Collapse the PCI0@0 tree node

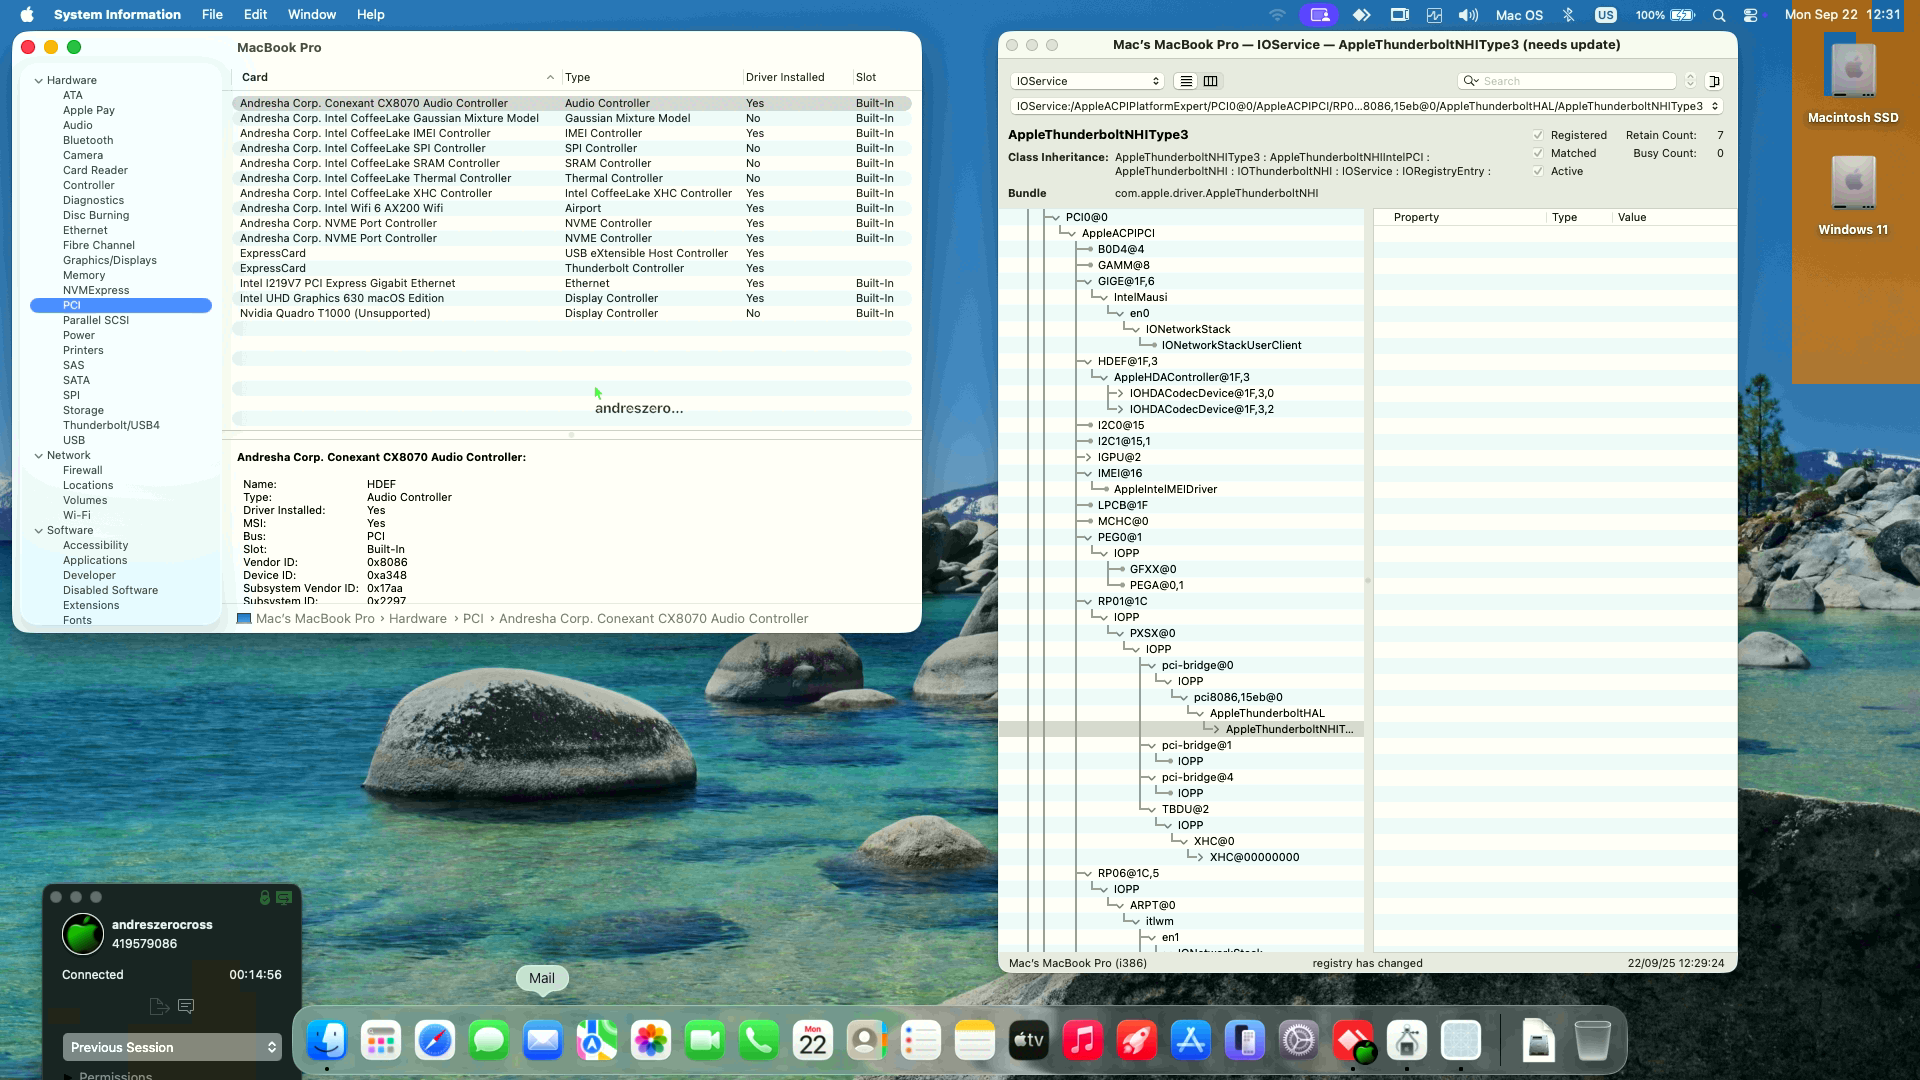tap(1054, 217)
